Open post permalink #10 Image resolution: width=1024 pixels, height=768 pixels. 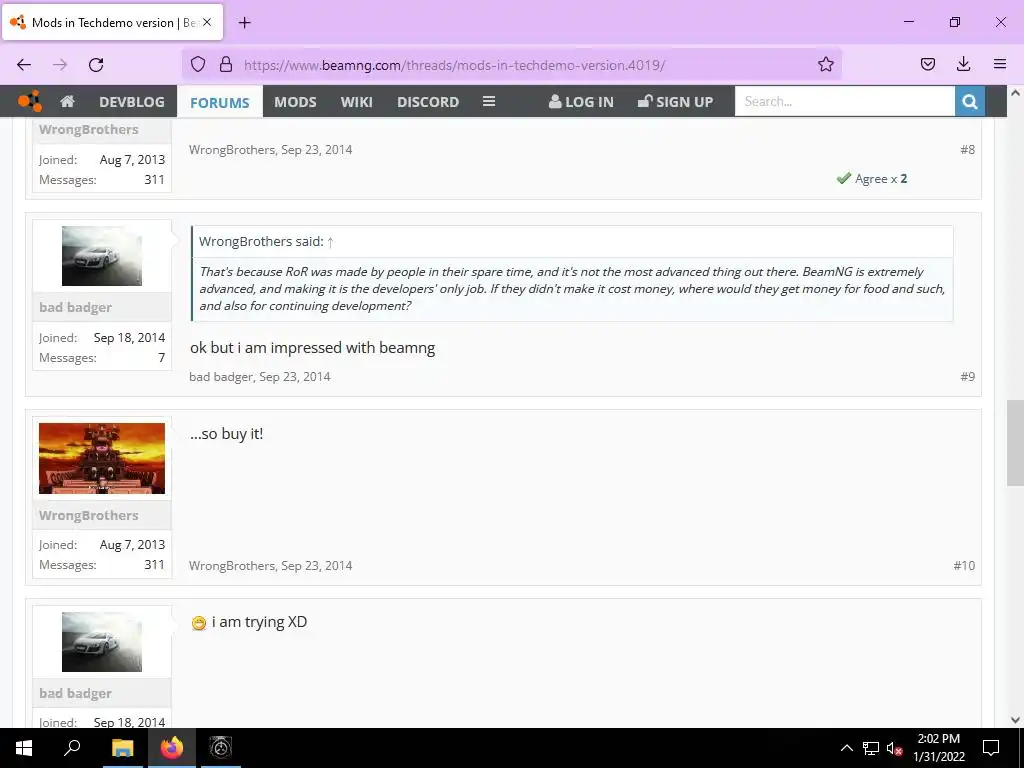tap(964, 566)
